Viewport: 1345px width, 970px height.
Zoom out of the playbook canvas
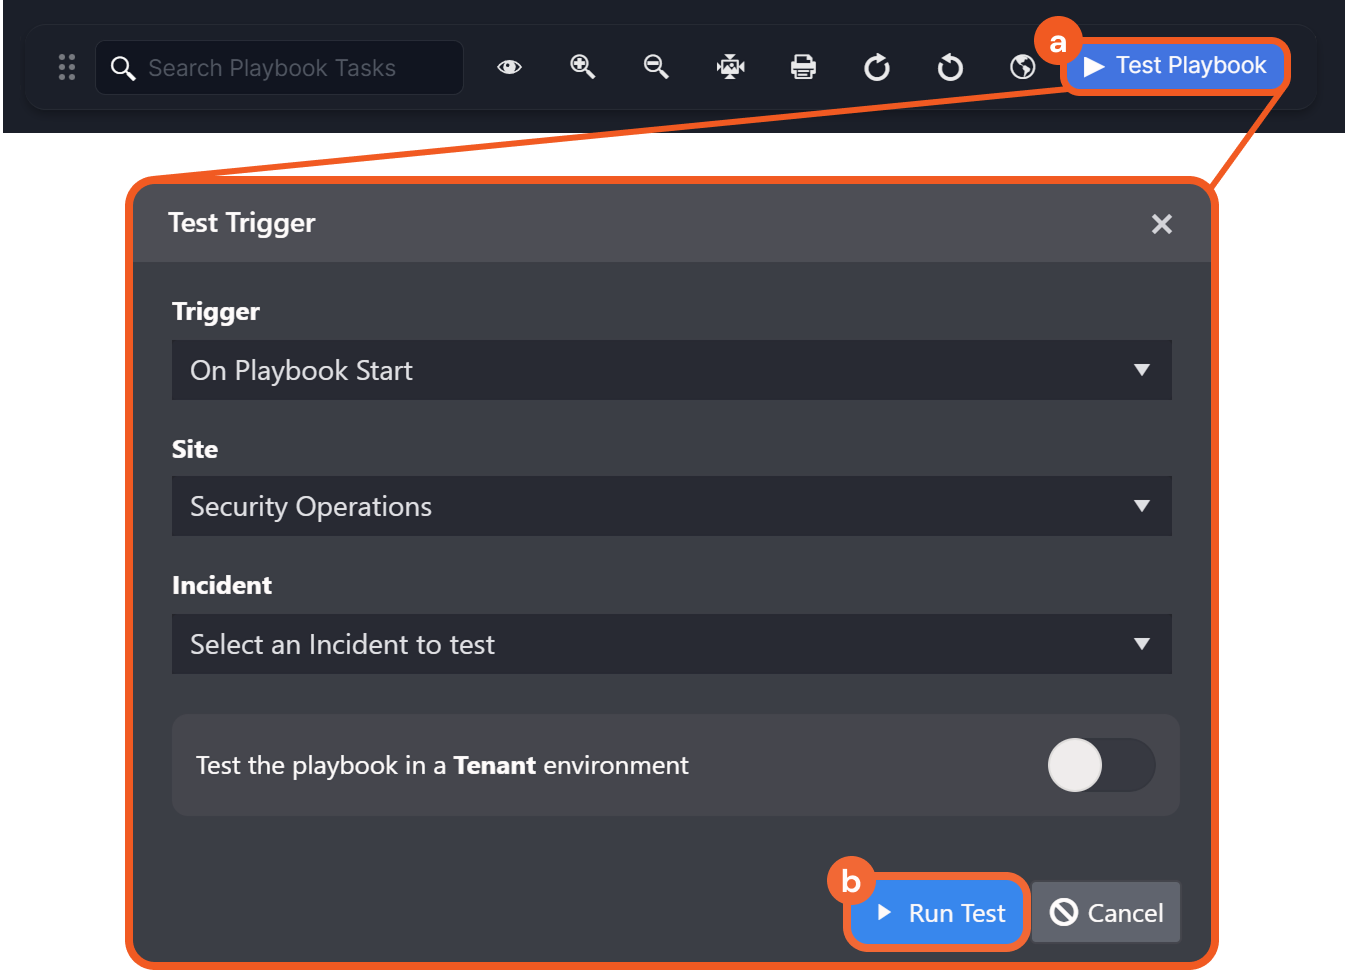[x=656, y=67]
